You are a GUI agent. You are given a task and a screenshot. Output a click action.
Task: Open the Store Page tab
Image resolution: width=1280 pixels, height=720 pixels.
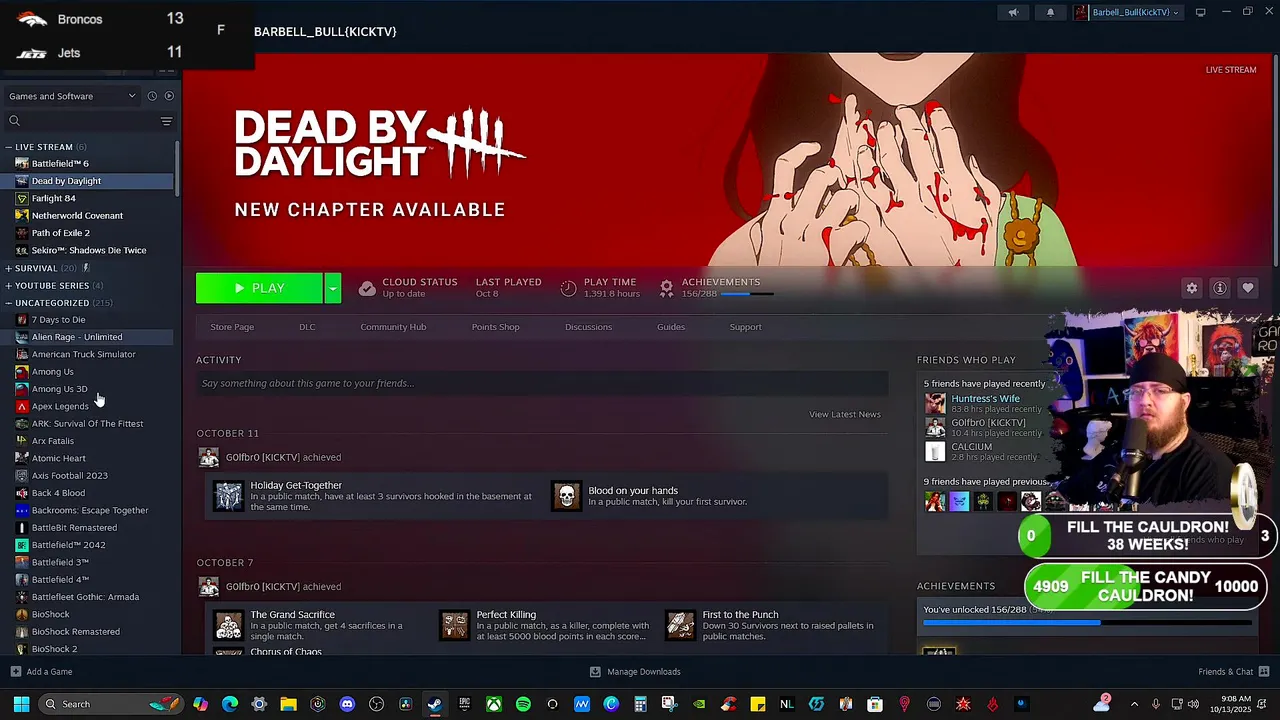[232, 327]
